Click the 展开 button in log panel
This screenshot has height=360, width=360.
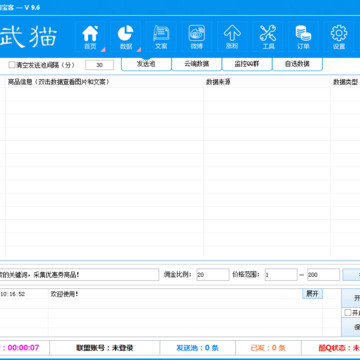pos(312,294)
